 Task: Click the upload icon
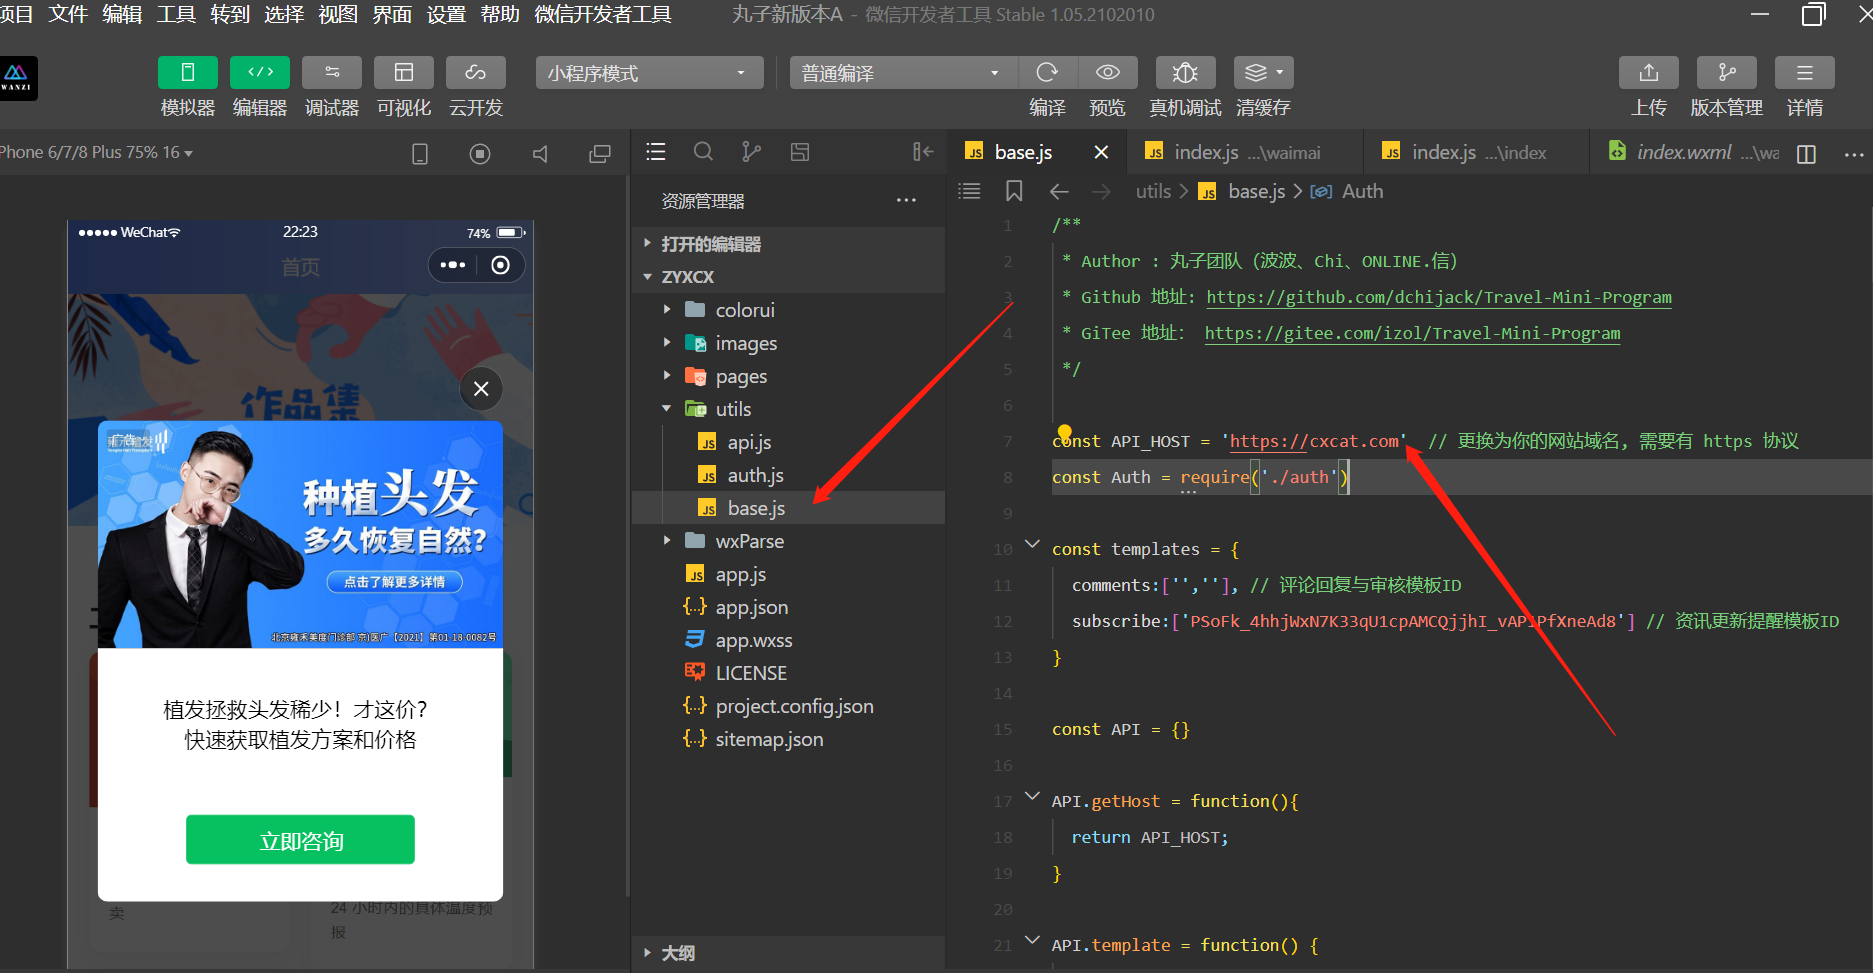tap(1649, 73)
